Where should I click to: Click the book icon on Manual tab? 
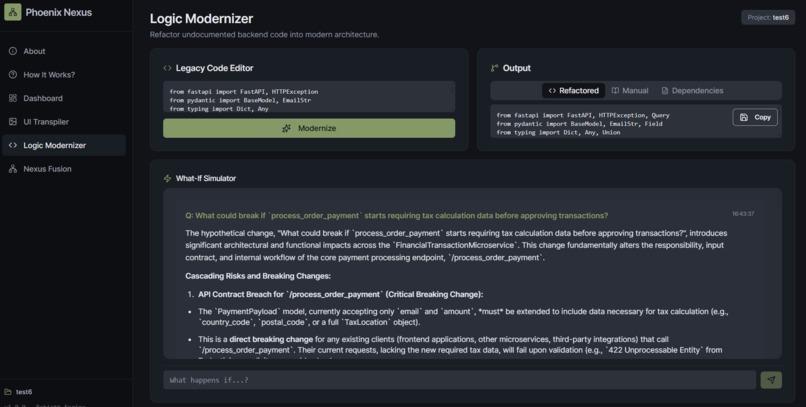coord(615,90)
